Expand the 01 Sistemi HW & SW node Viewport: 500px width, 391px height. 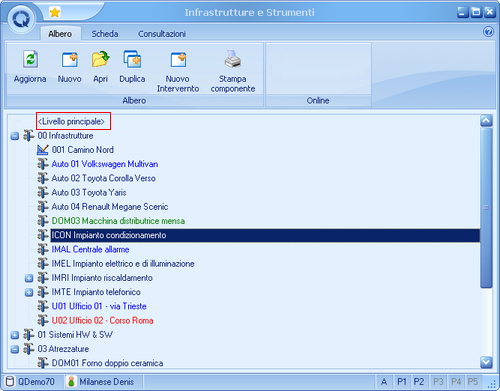[x=15, y=335]
